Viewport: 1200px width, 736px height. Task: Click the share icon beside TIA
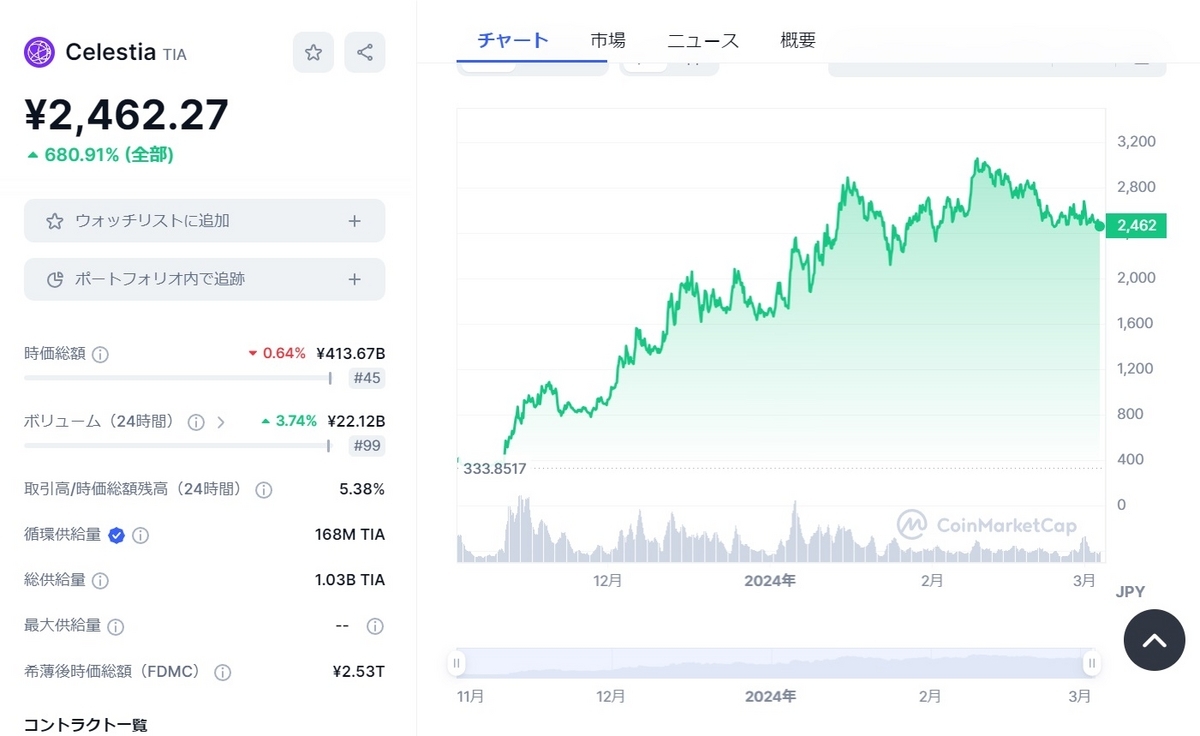point(364,52)
